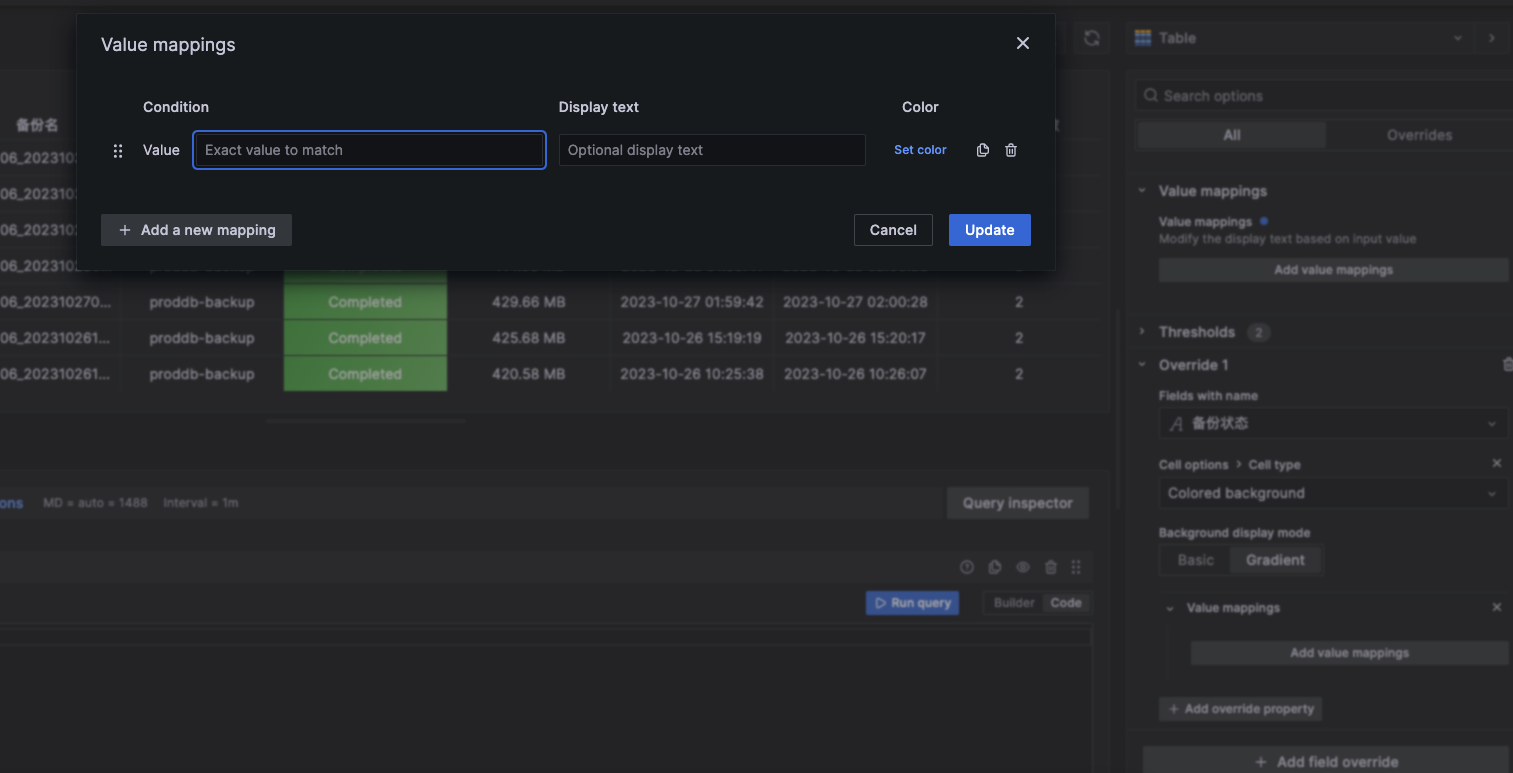Click the 2023-10-27 01:59:42 cell
Screen dimensions: 1513x773
point(692,302)
